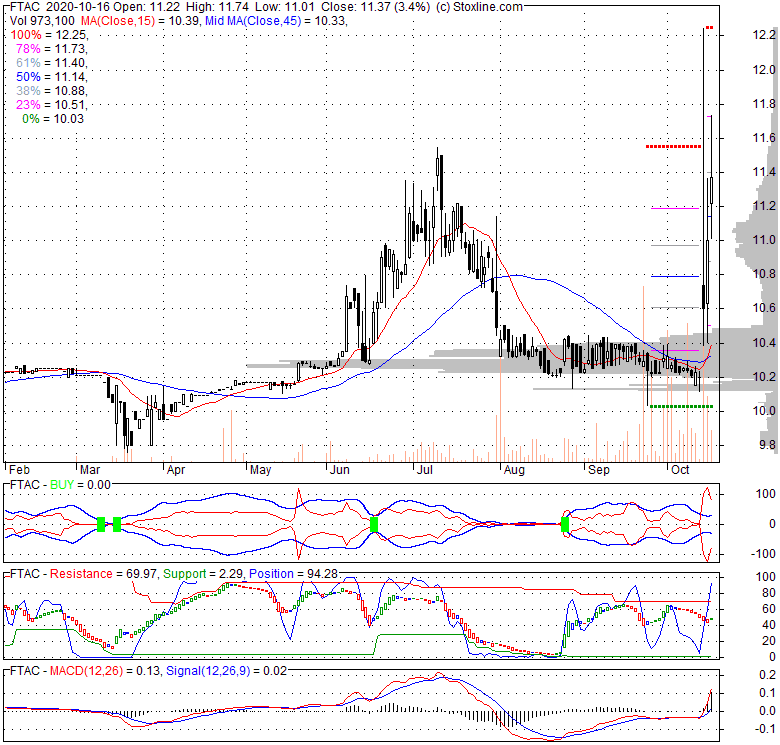Screen dimensions: 780x745
Task: Click the 'MA(Close,15) = 10.39' legend label
Action: click(x=138, y=21)
